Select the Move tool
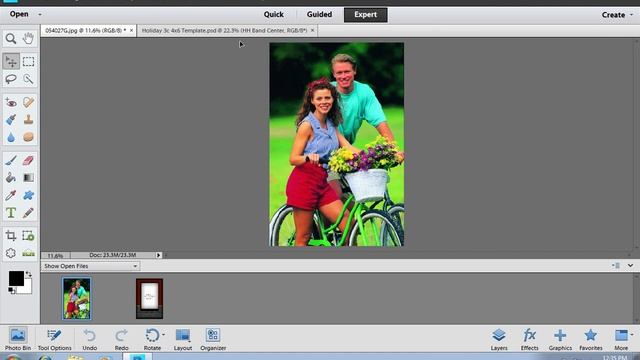This screenshot has height=360, width=640. click(11, 62)
